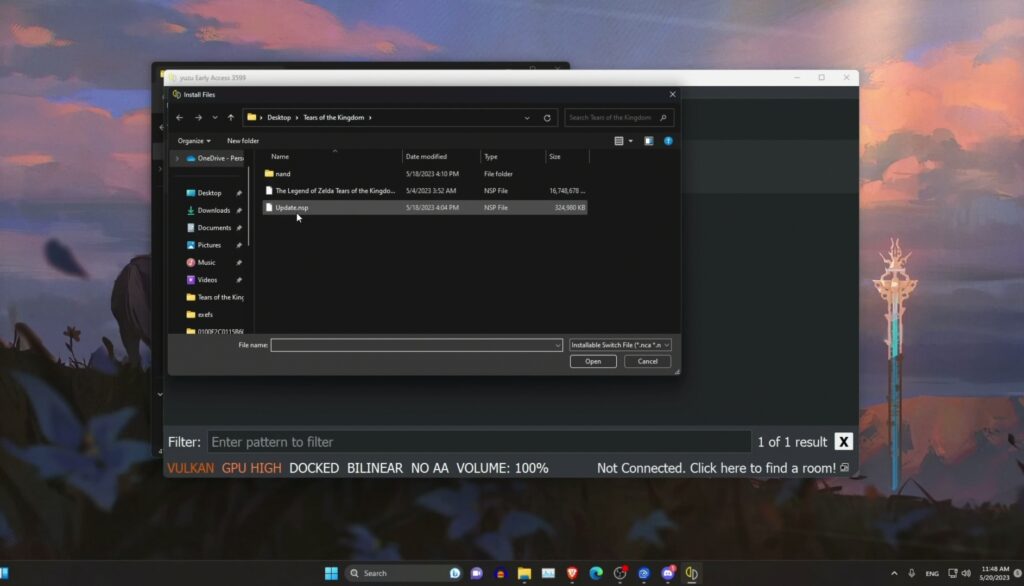Image resolution: width=1024 pixels, height=586 pixels.
Task: Cancel the Install Files dialog
Action: [647, 361]
